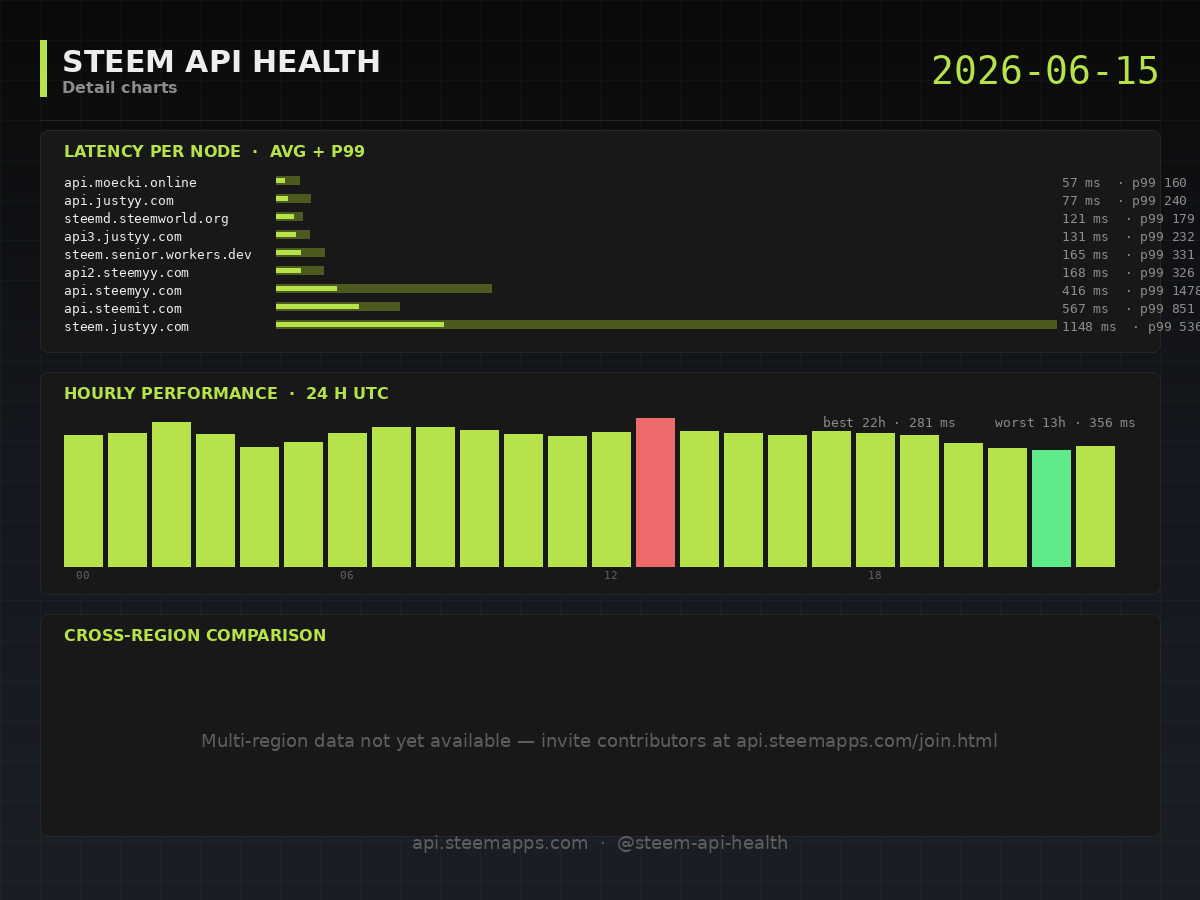This screenshot has width=1200, height=900.
Task: Click the api.steemapps.com footer link
Action: click(500, 843)
